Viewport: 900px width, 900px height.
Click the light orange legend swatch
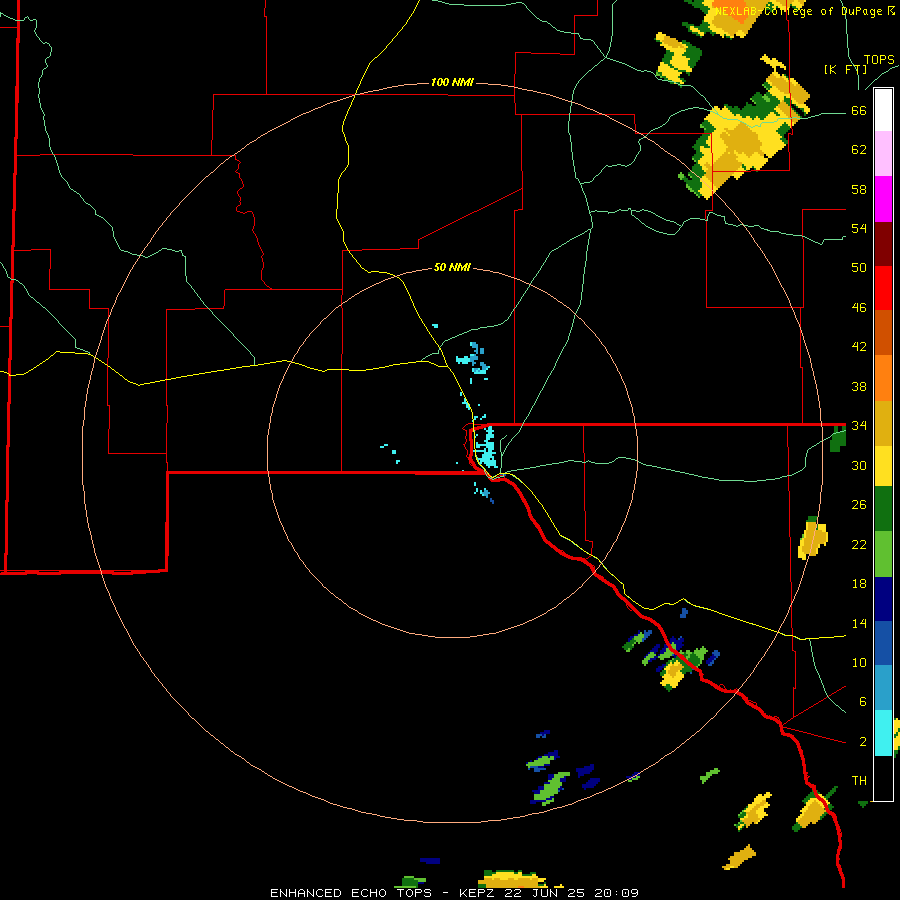click(883, 378)
